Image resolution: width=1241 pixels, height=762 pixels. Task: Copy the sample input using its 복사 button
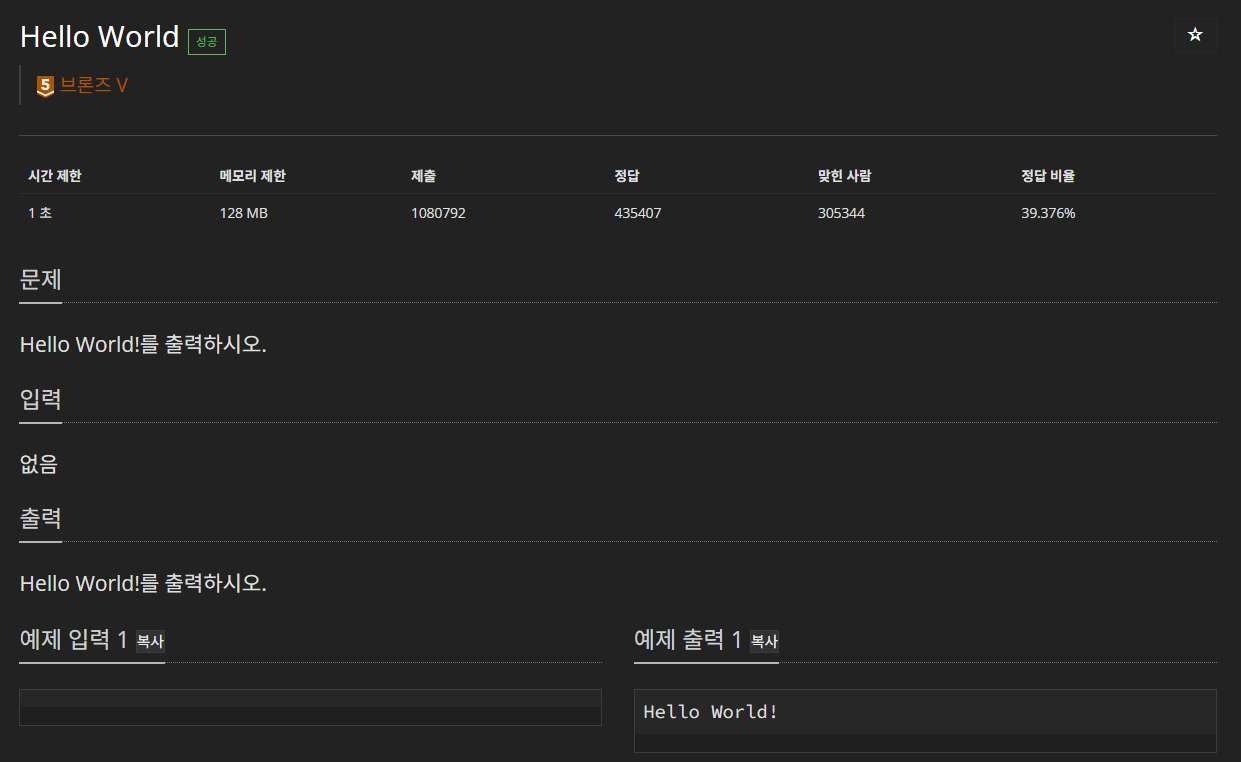tap(150, 643)
